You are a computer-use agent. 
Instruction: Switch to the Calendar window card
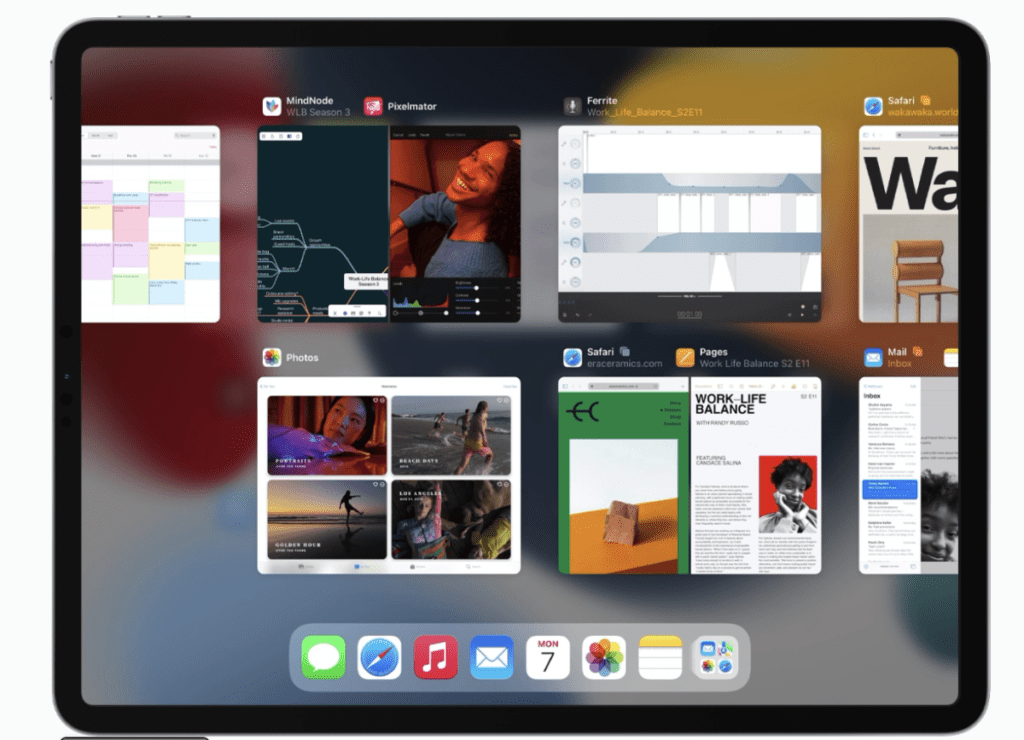click(x=150, y=223)
